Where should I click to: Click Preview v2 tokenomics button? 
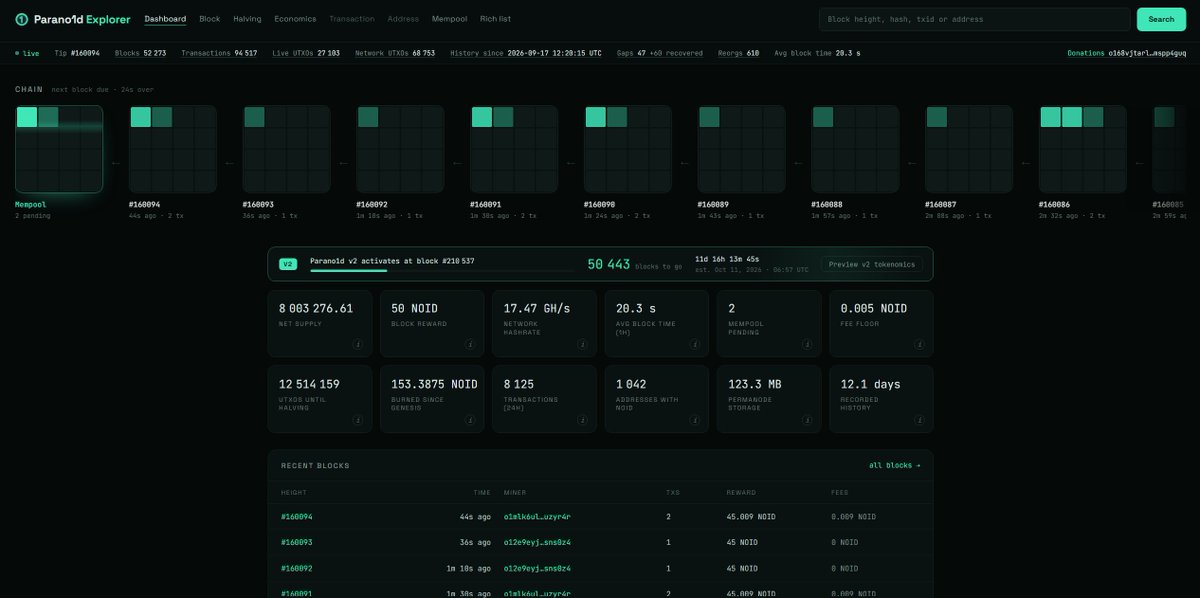tap(872, 264)
